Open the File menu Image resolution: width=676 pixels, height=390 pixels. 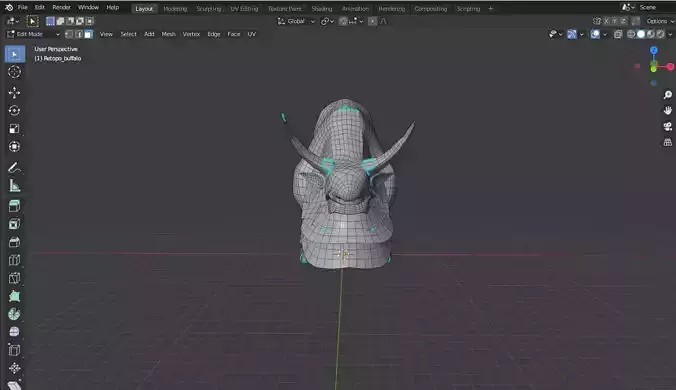click(22, 7)
